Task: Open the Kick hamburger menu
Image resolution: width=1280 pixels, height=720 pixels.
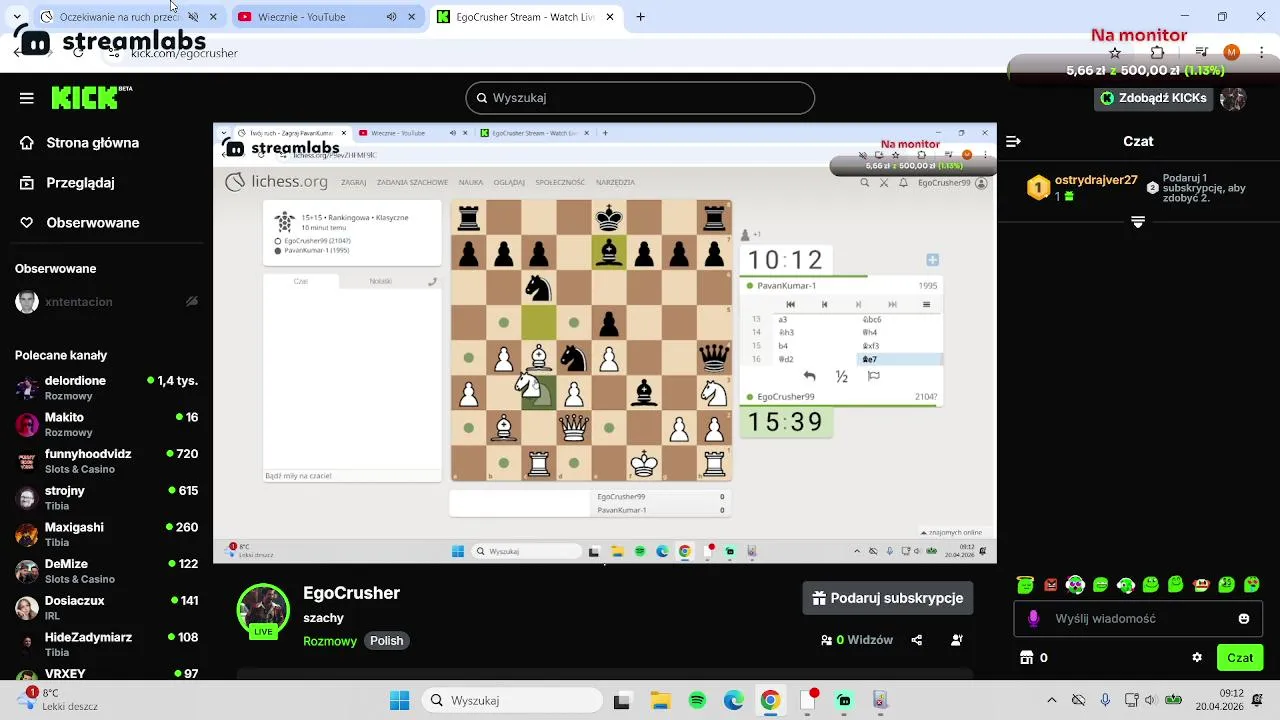Action: [x=27, y=98]
